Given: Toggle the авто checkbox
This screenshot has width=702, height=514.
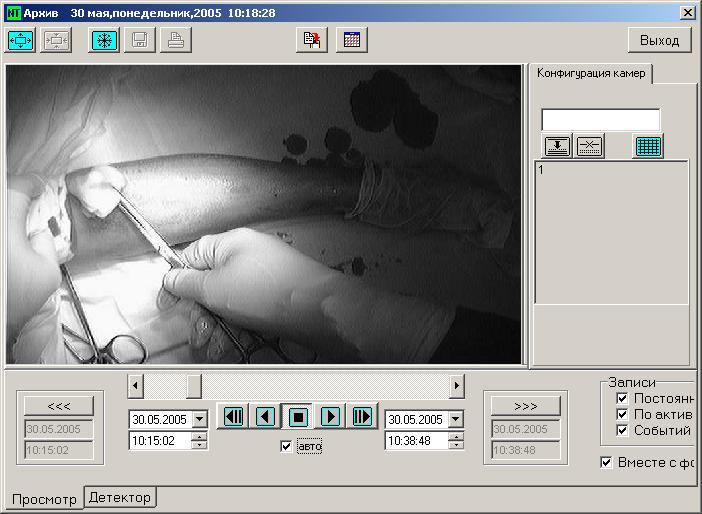Looking at the screenshot, I should [x=287, y=446].
